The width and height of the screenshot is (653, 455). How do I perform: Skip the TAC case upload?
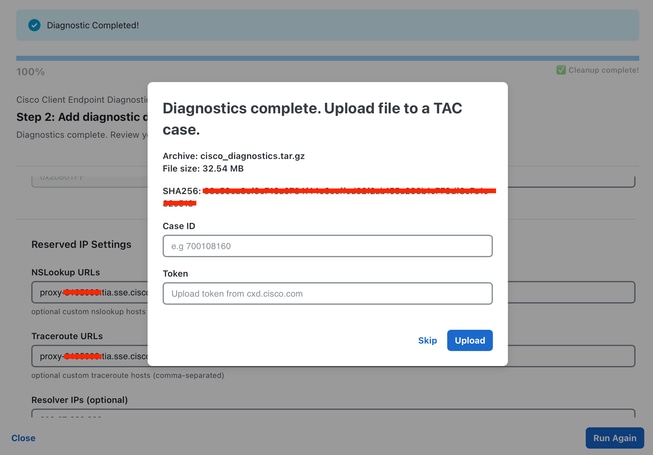pyautogui.click(x=427, y=341)
